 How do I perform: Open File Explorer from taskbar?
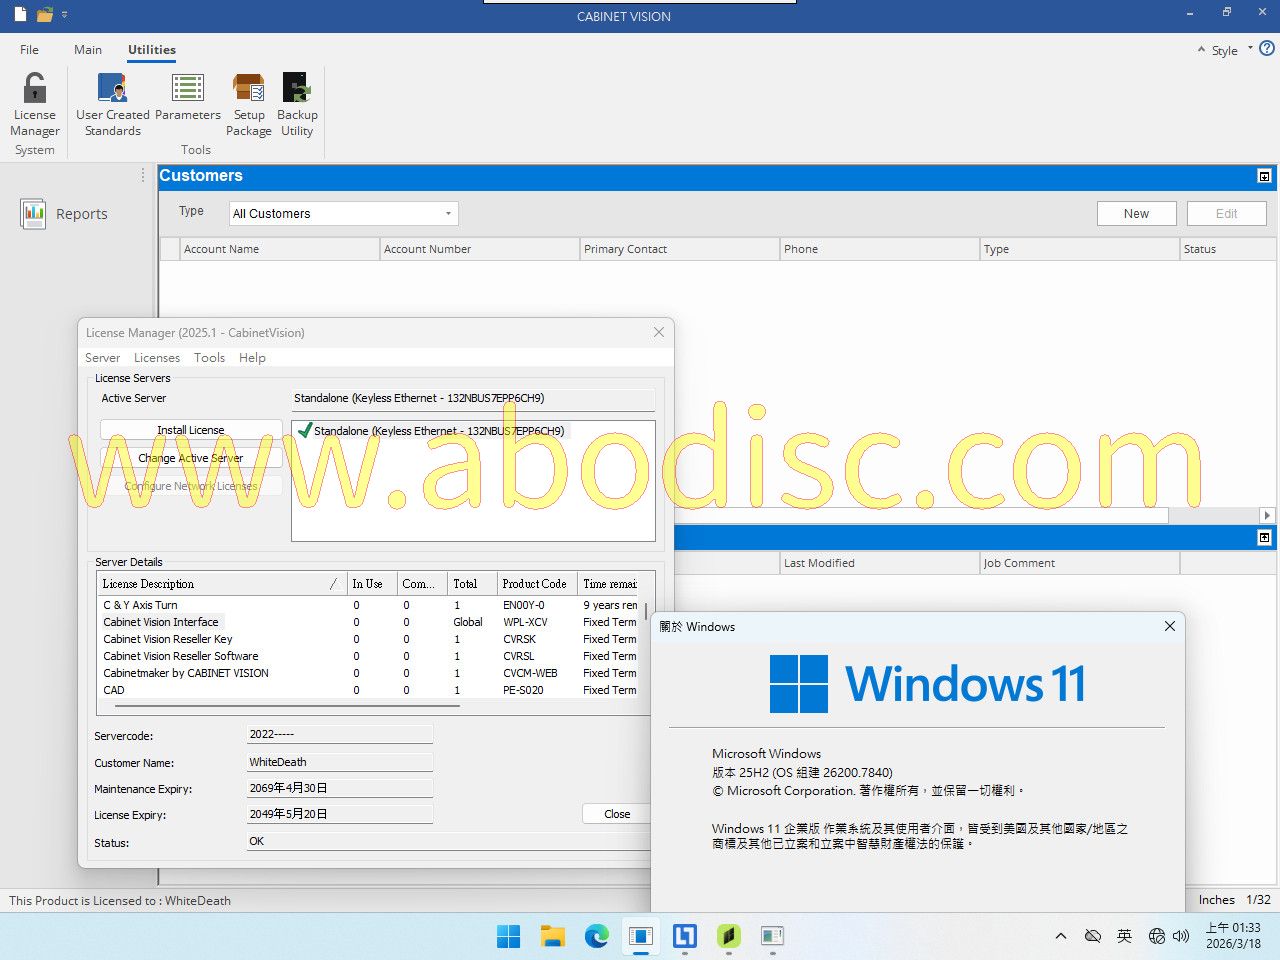point(553,936)
